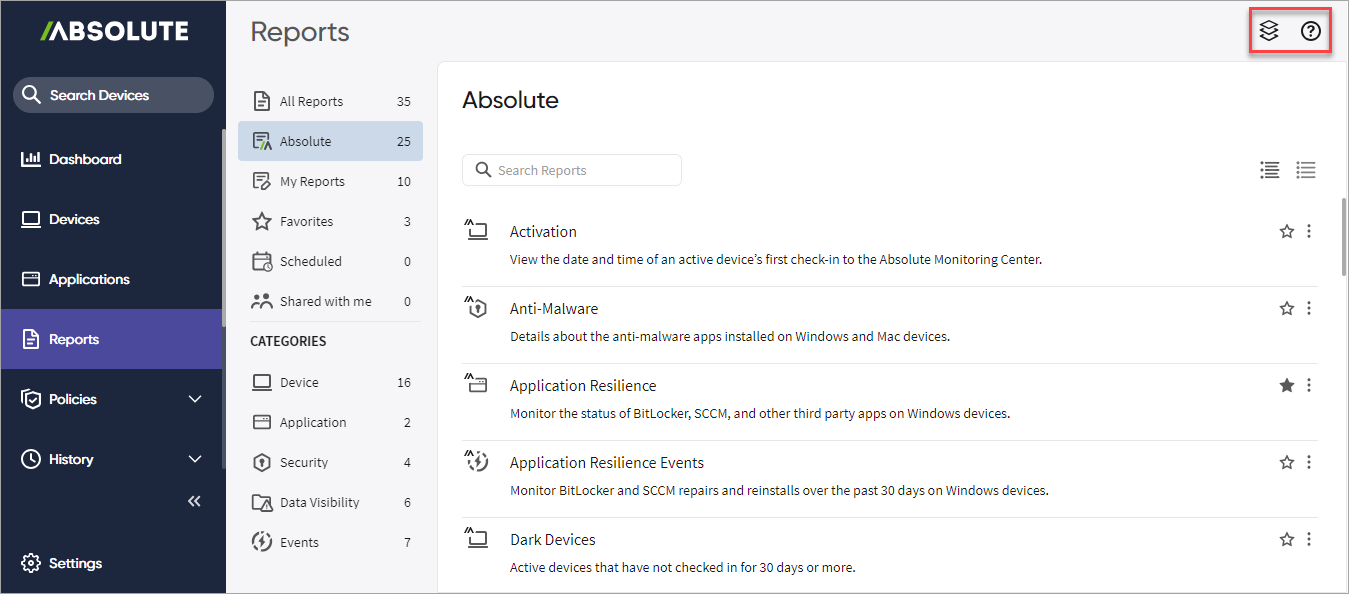The image size is (1349, 594).
Task: Click the Devices laptop icon in sidebar
Action: [x=31, y=219]
